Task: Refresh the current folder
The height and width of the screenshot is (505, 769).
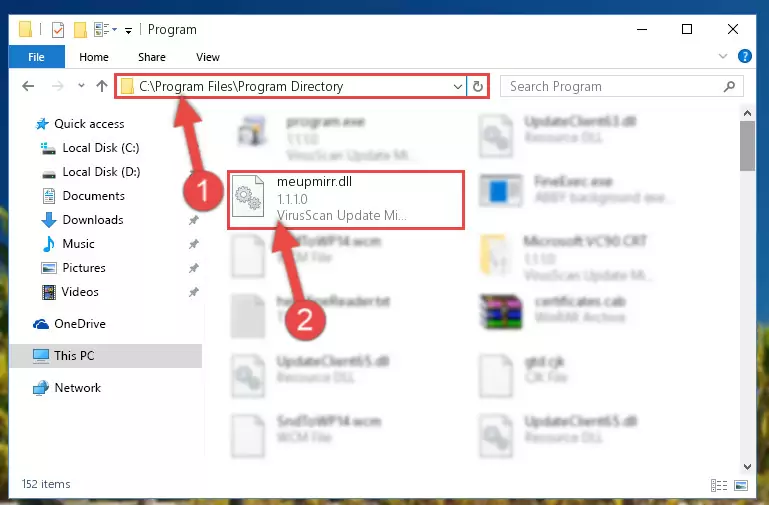Action: tap(478, 87)
